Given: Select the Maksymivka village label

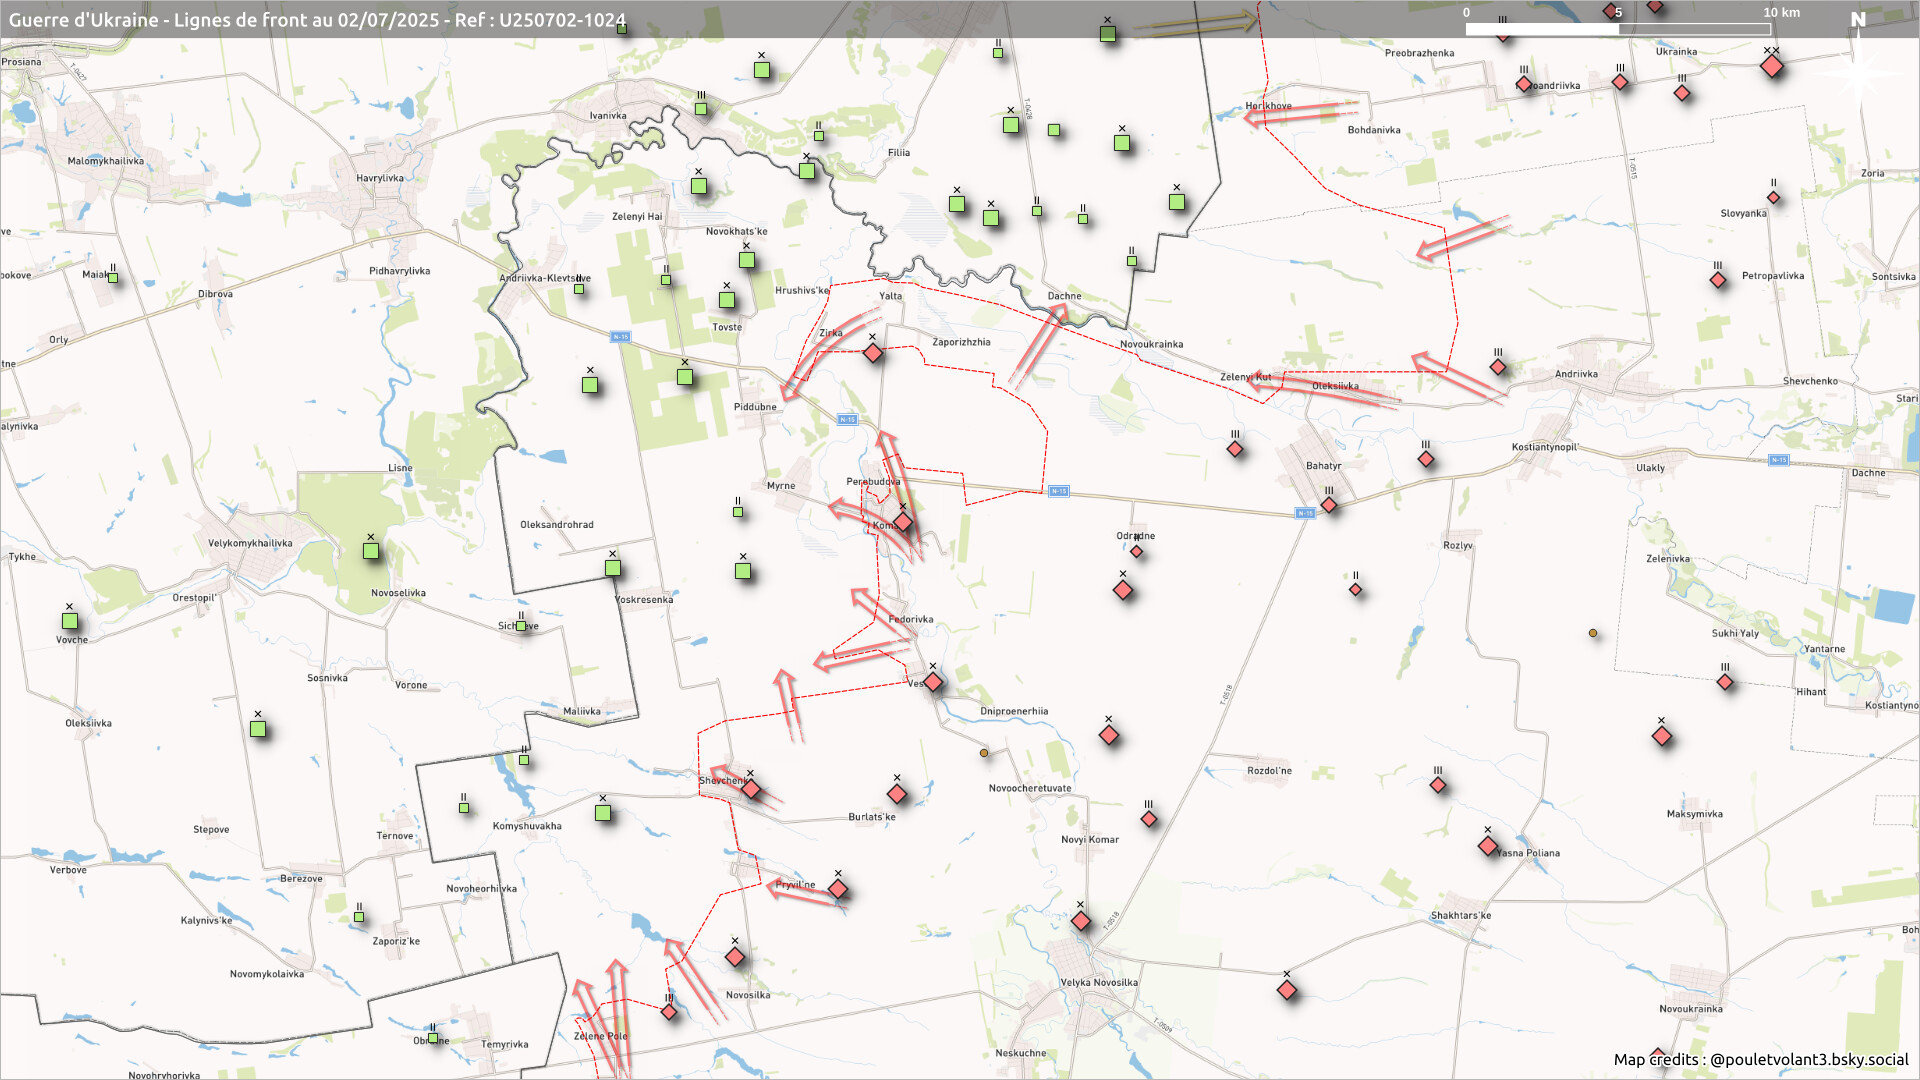Looking at the screenshot, I should (x=1694, y=814).
